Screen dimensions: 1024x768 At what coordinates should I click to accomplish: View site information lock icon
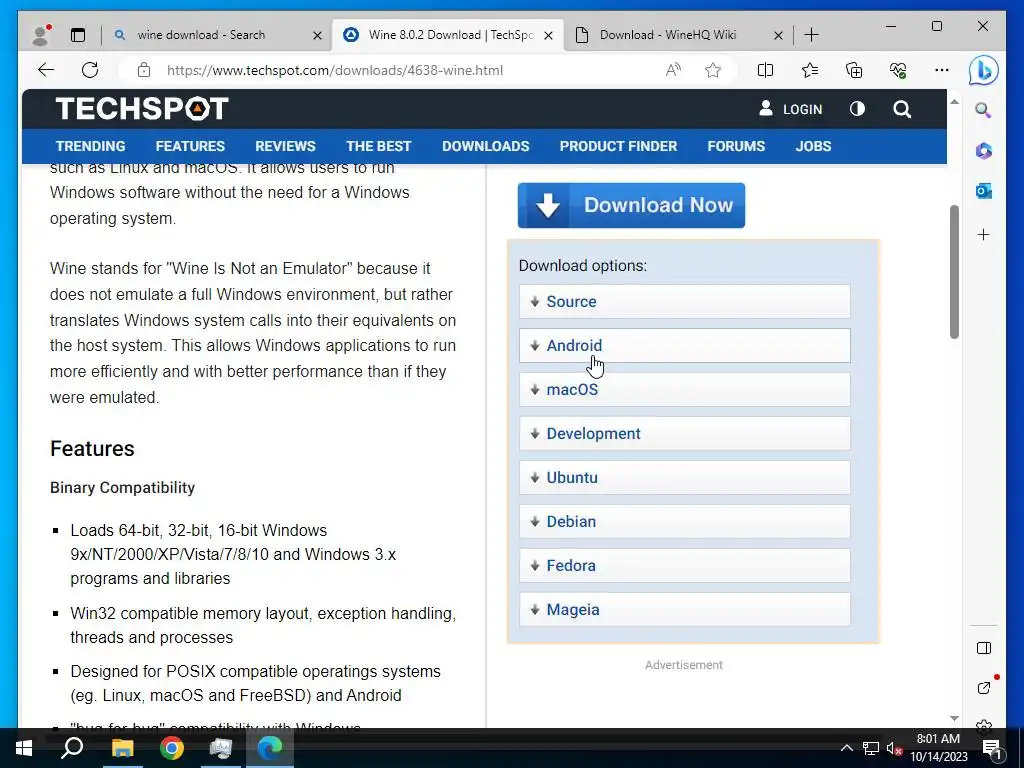coord(144,70)
